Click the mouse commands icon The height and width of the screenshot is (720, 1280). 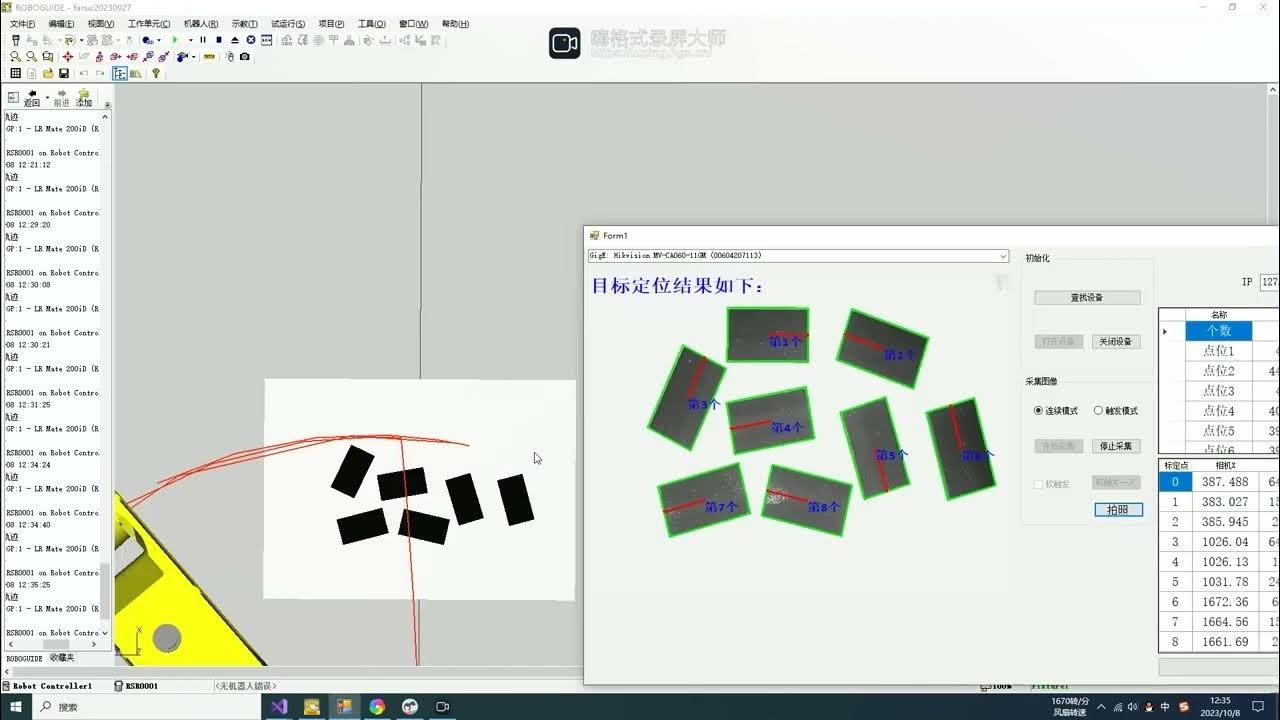point(230,56)
